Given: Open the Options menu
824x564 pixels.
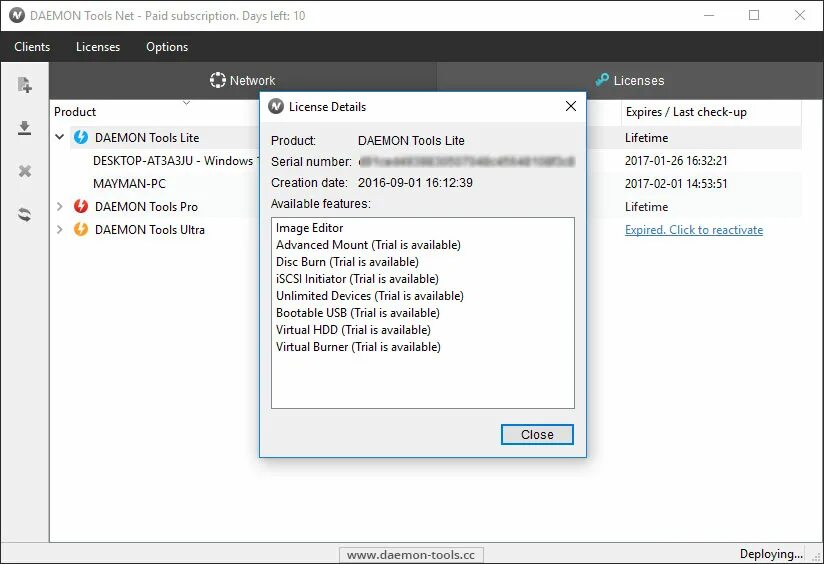Looking at the screenshot, I should pos(167,47).
